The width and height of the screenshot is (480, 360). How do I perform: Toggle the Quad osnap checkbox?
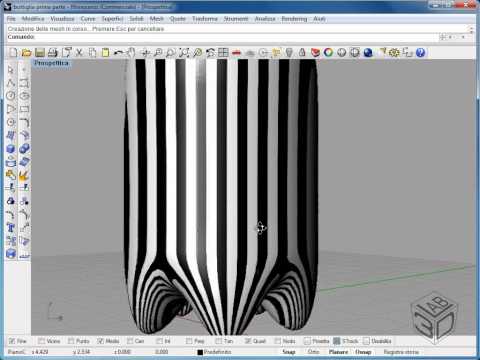click(x=248, y=341)
